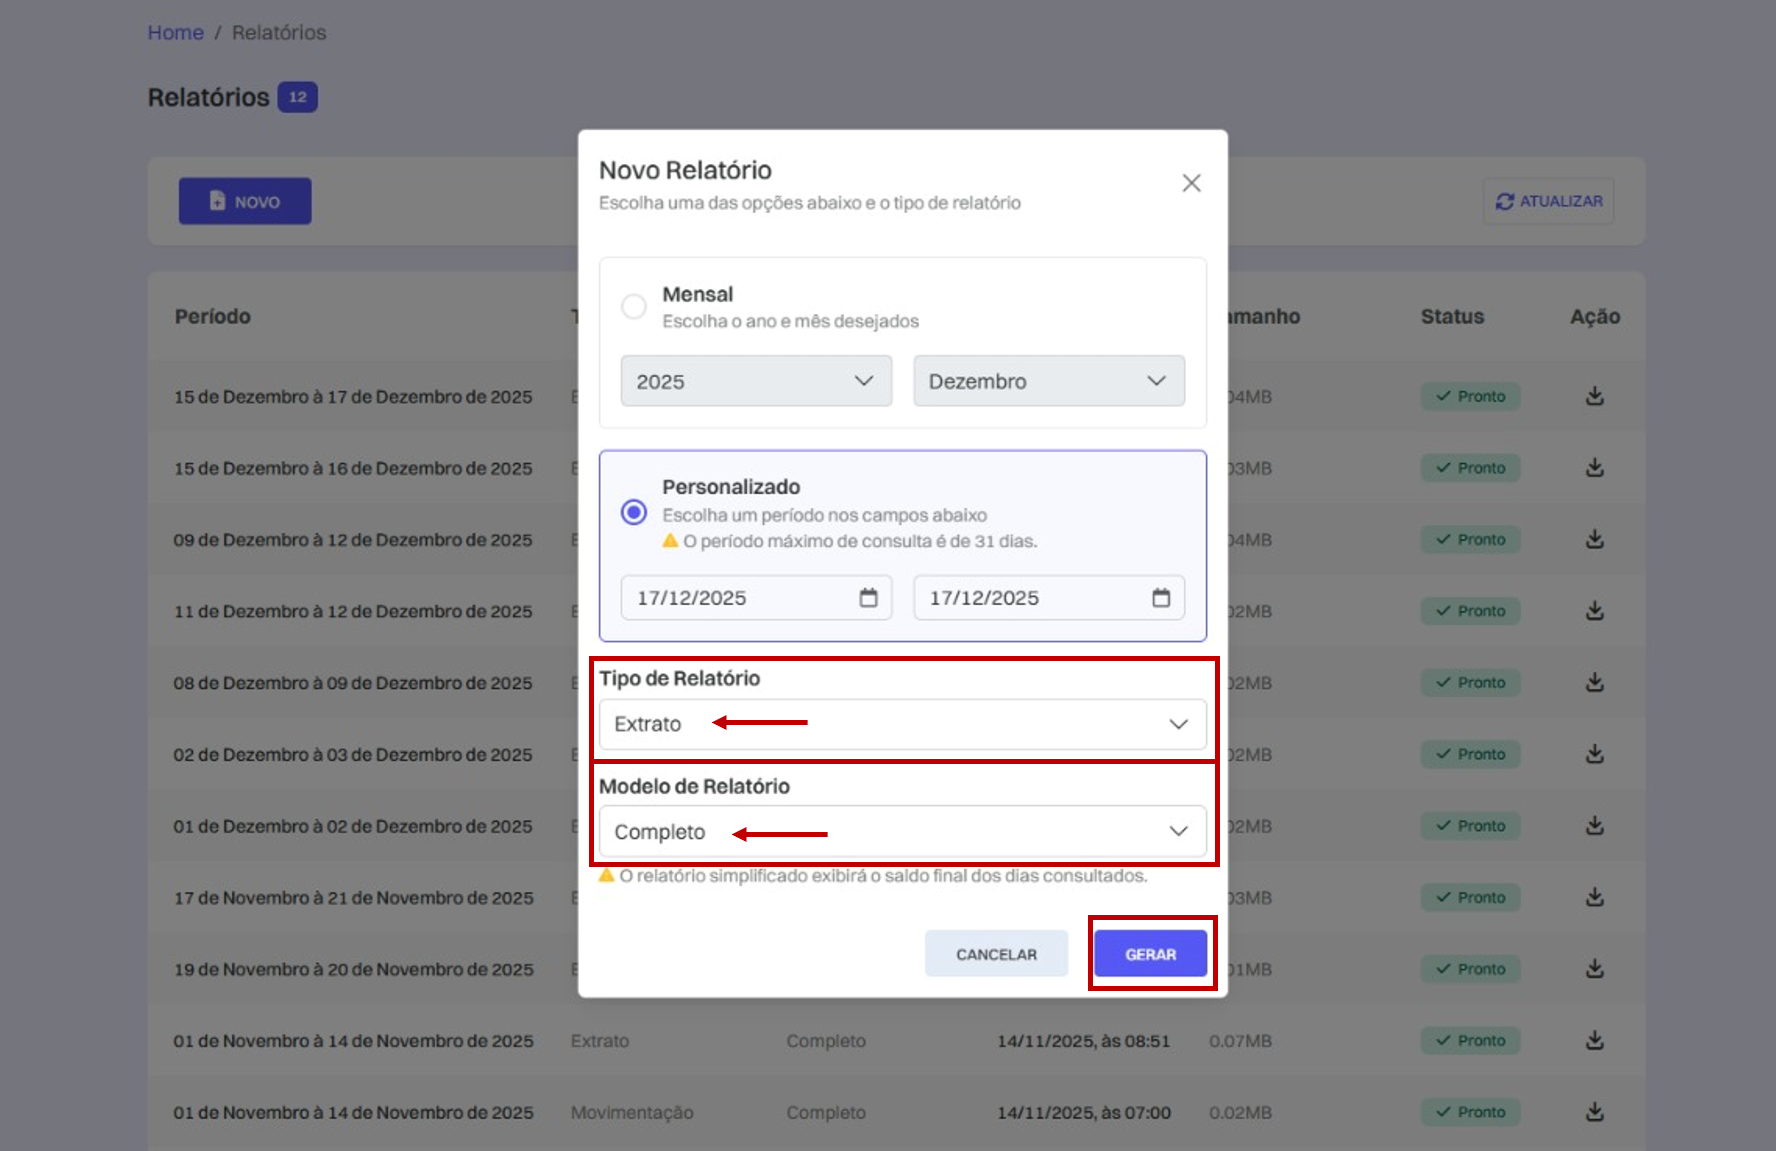Click the CANCELAR button
Image resolution: width=1776 pixels, height=1151 pixels.
point(996,954)
